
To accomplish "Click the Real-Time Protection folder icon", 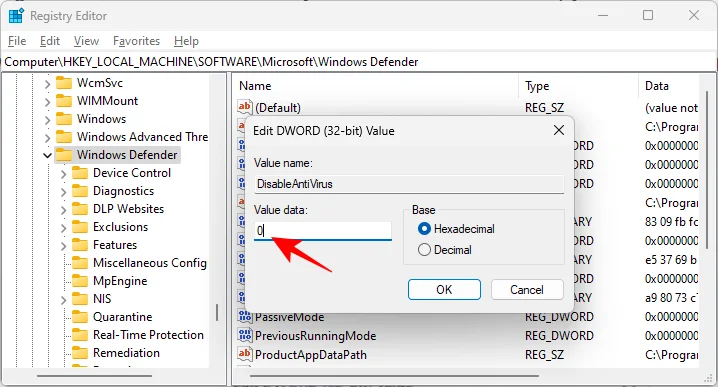I will point(80,335).
